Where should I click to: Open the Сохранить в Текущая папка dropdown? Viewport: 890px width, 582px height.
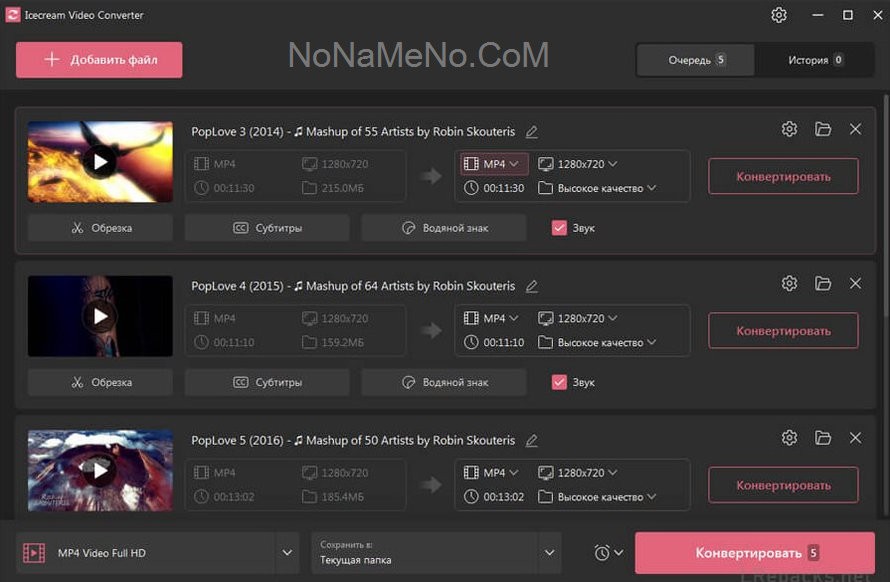pyautogui.click(x=548, y=553)
